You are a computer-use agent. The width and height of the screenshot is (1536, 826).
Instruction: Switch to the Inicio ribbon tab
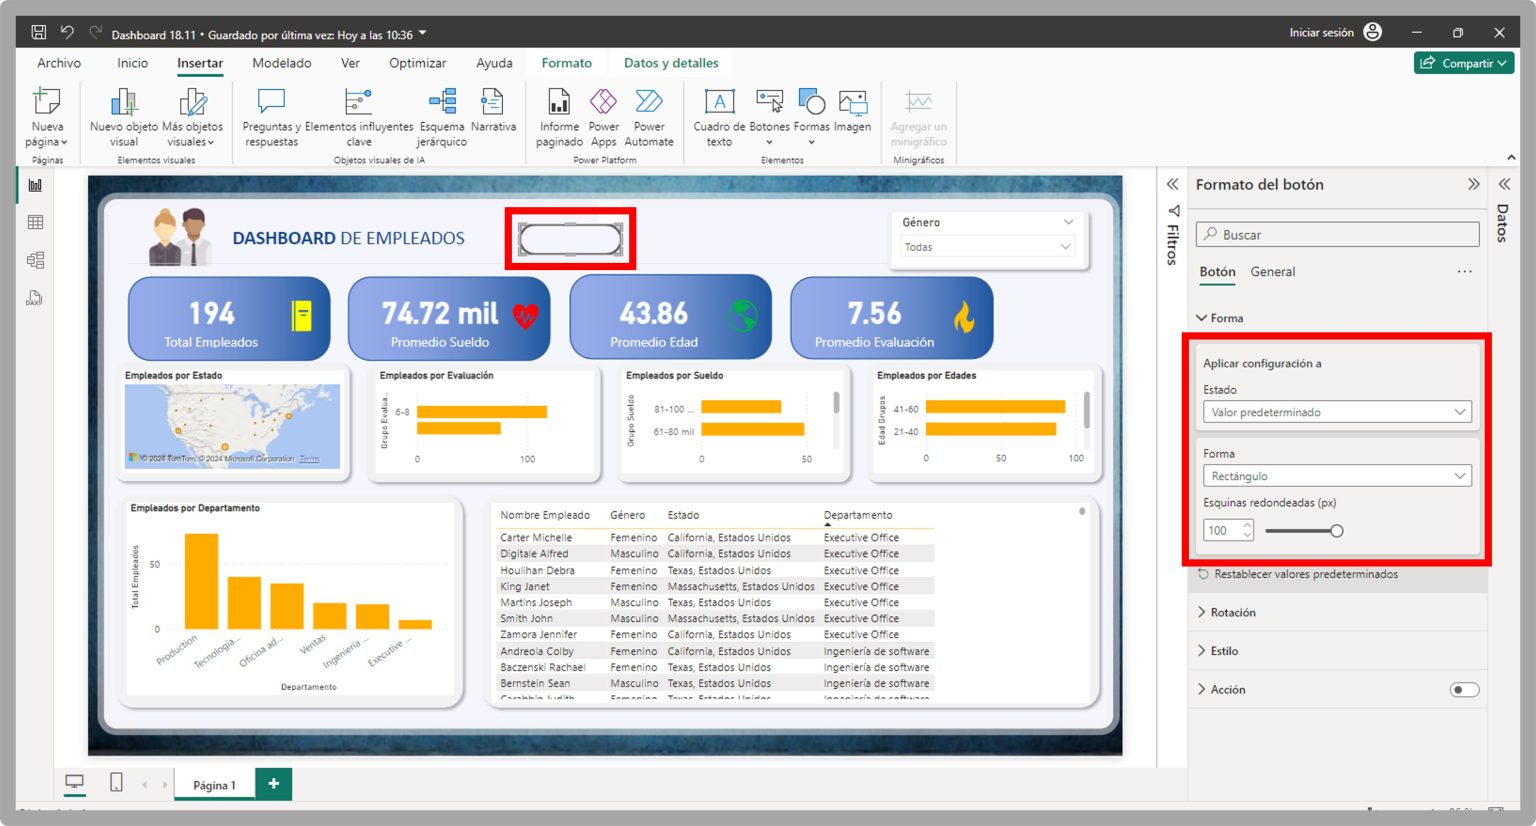[132, 63]
